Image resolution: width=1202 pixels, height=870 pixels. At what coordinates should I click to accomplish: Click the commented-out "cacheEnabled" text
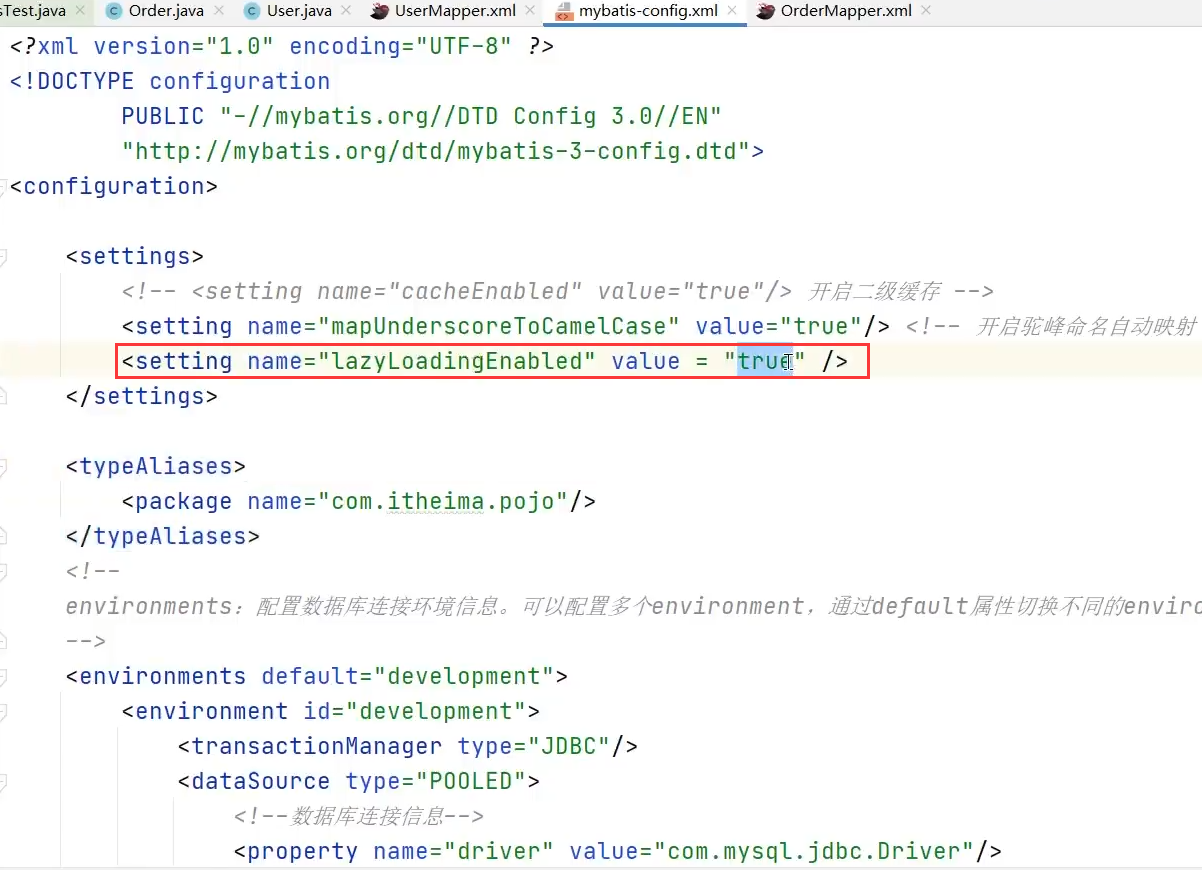(x=491, y=291)
